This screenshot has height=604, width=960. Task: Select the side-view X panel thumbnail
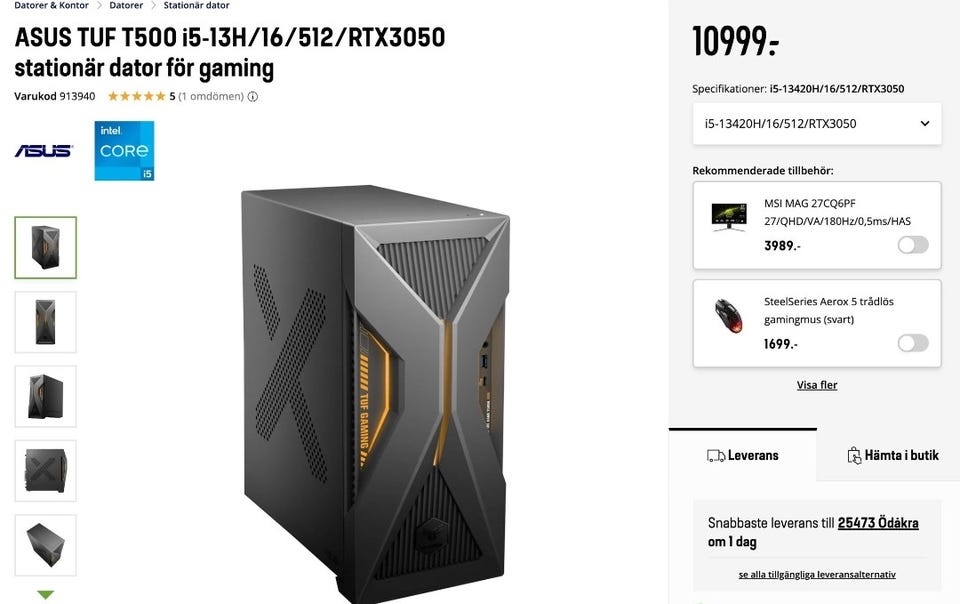point(46,471)
